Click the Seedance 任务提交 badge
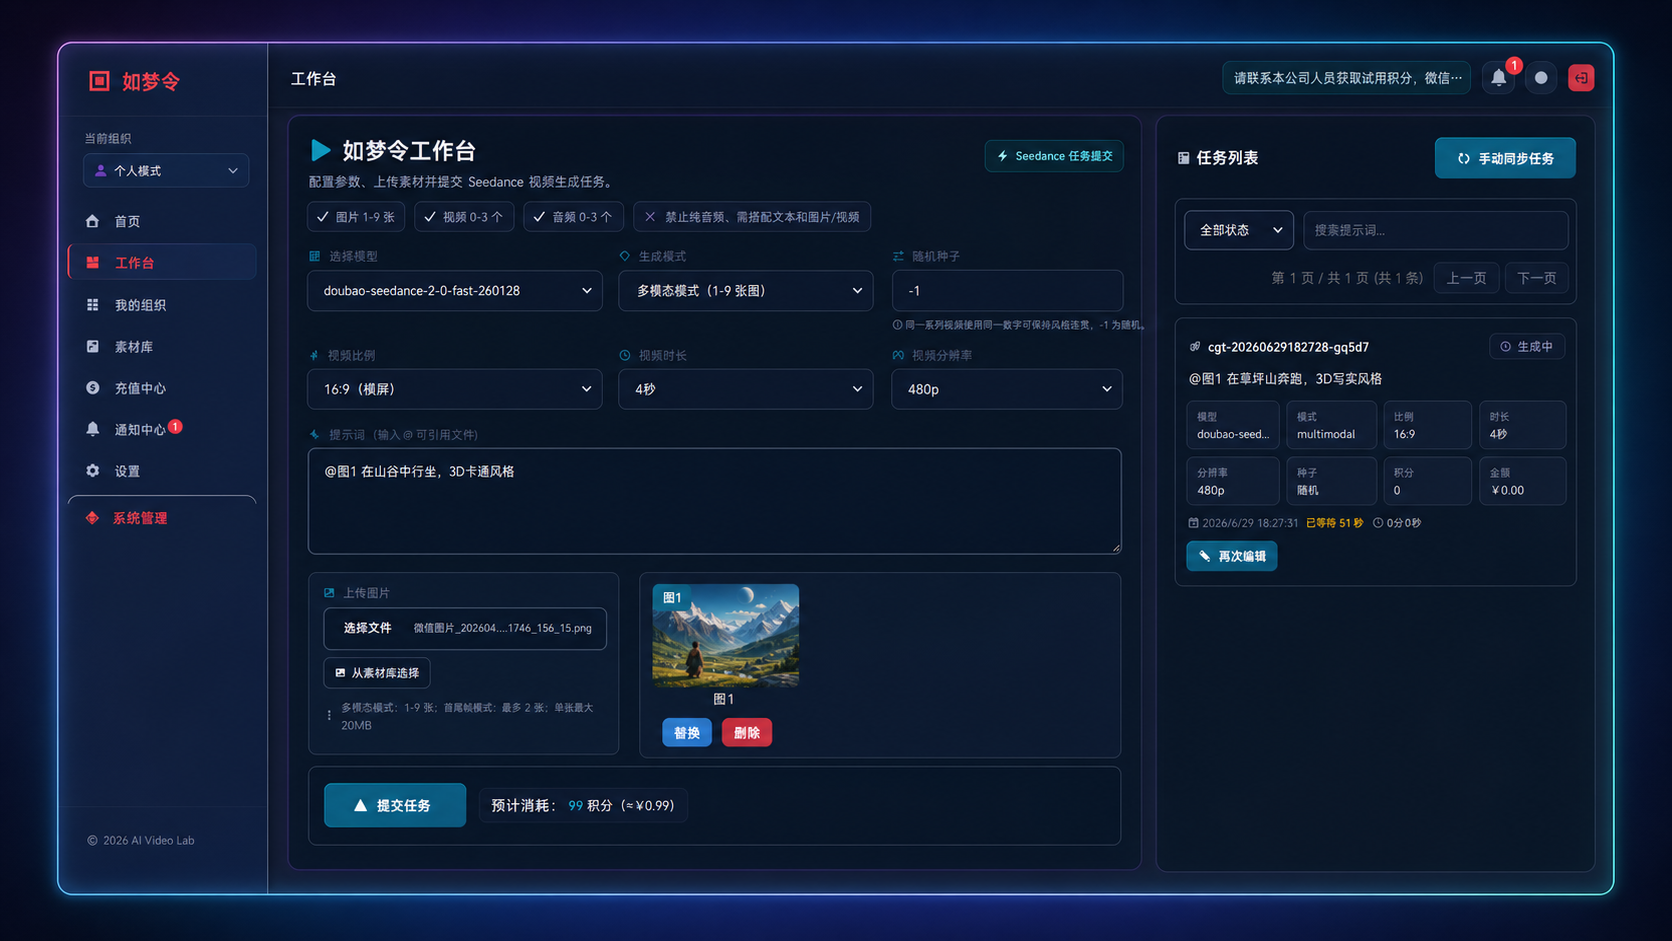Screen dimensions: 1672x941 click(1054, 156)
